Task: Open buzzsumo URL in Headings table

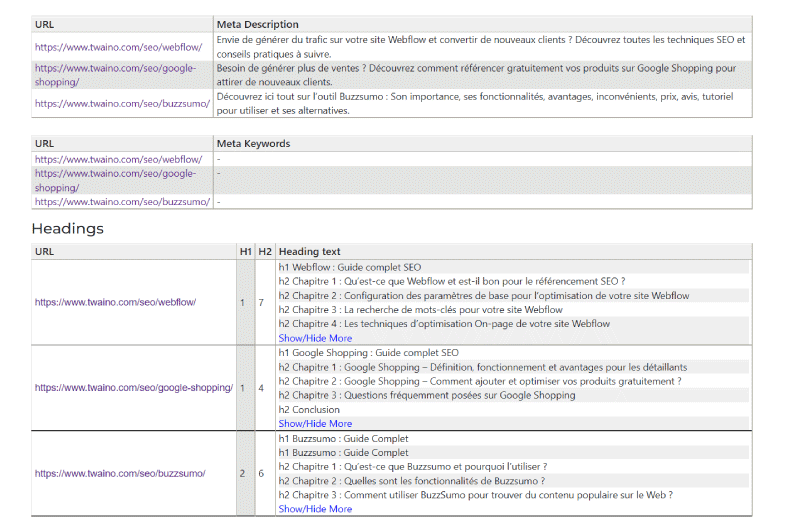Action: click(x=120, y=473)
